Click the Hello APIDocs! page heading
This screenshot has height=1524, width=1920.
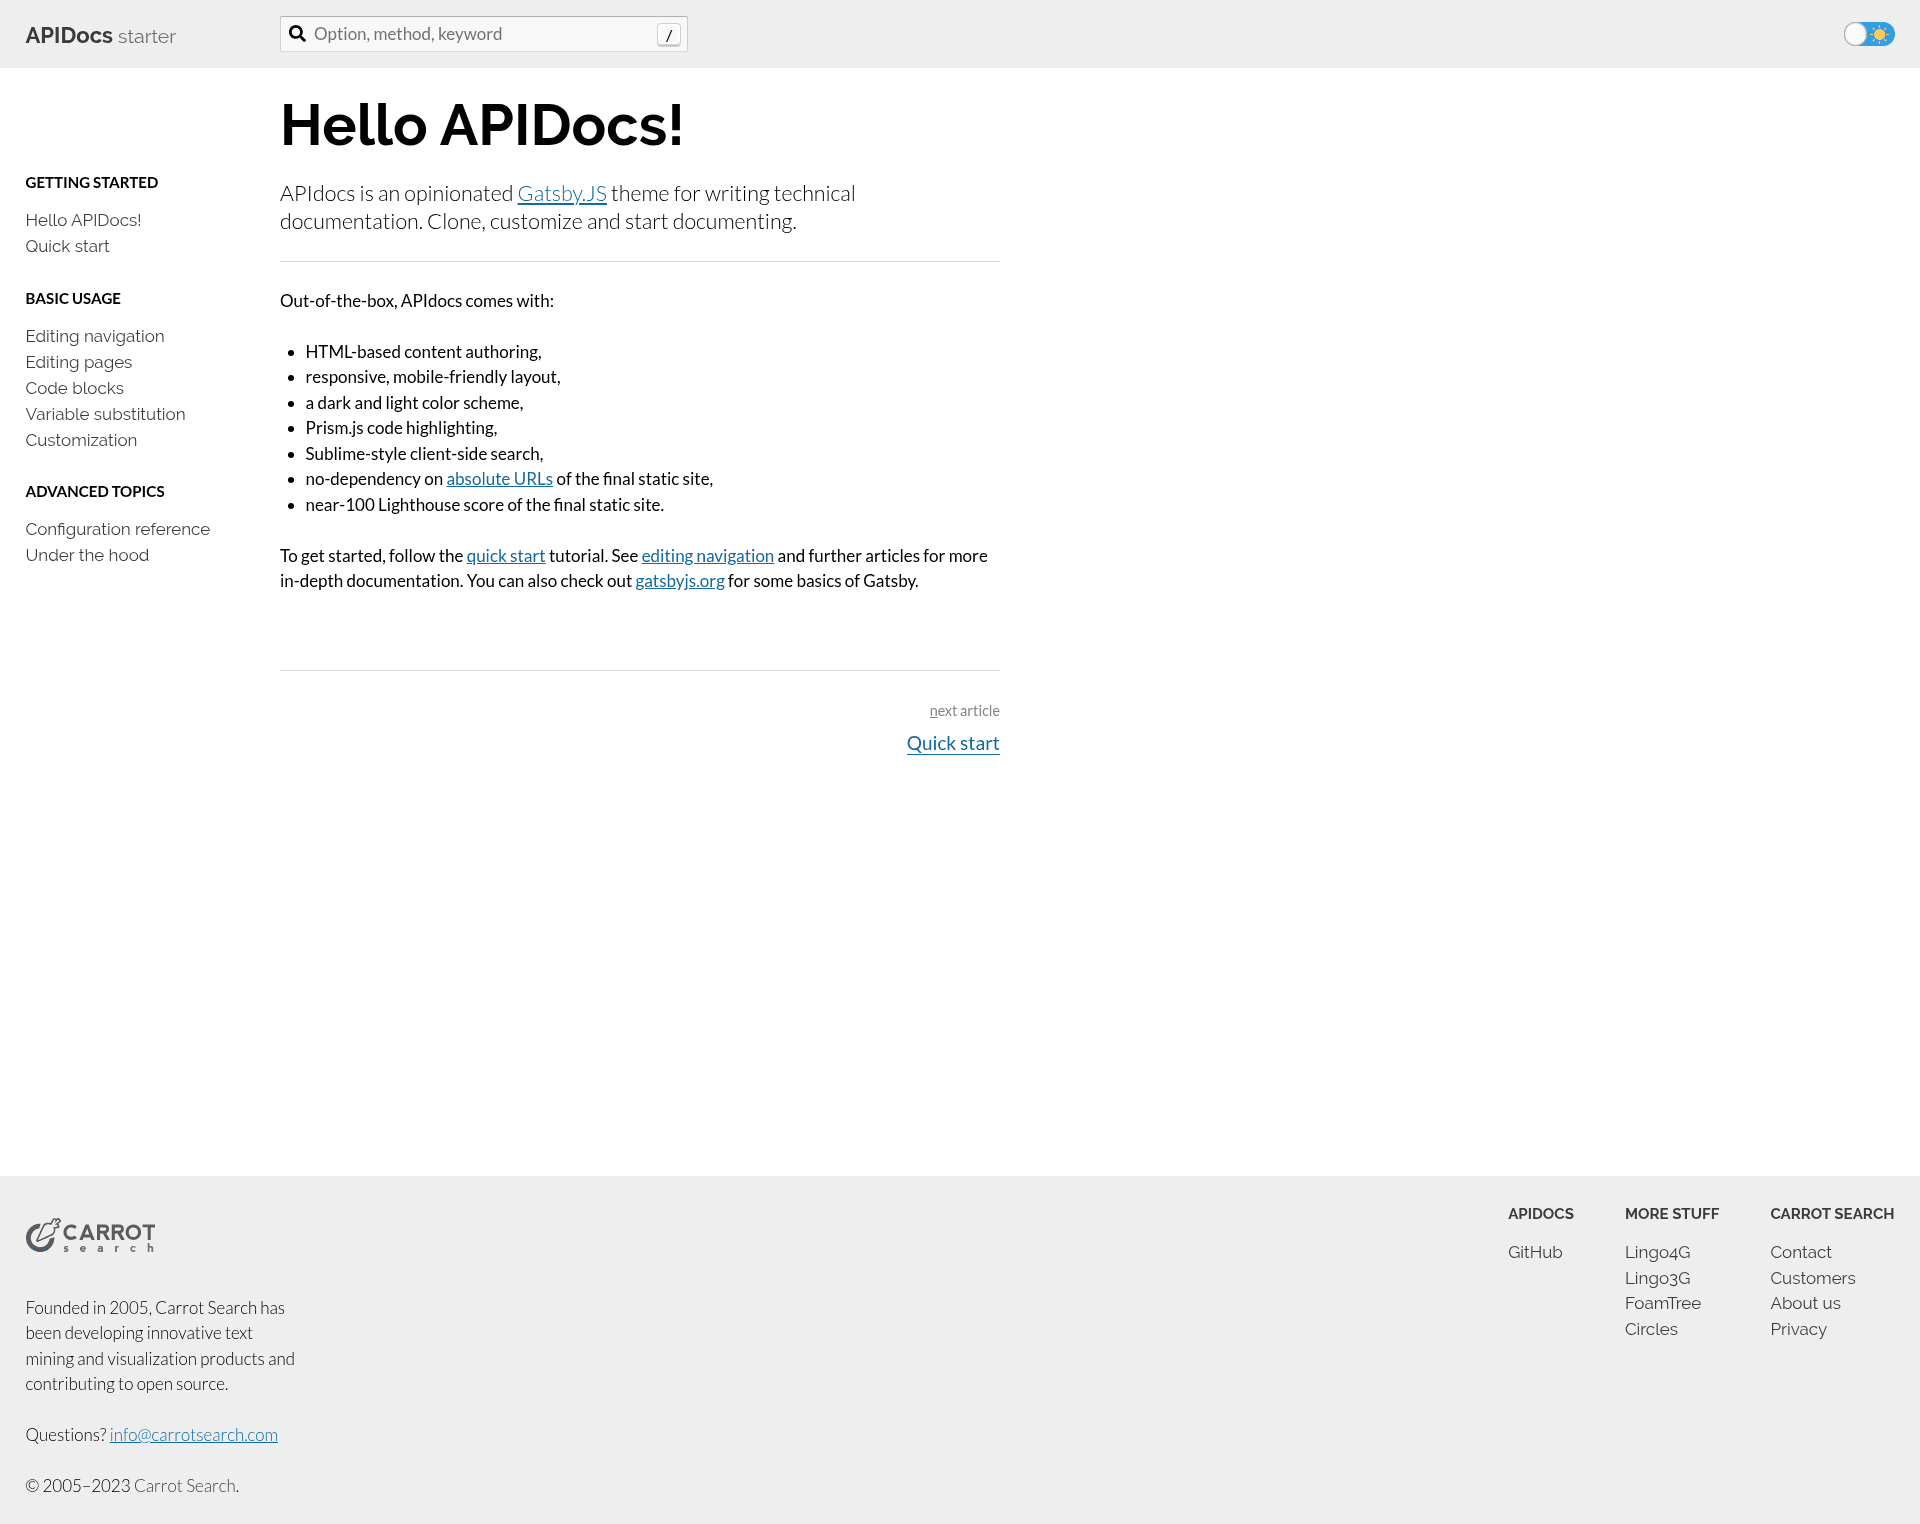click(482, 126)
